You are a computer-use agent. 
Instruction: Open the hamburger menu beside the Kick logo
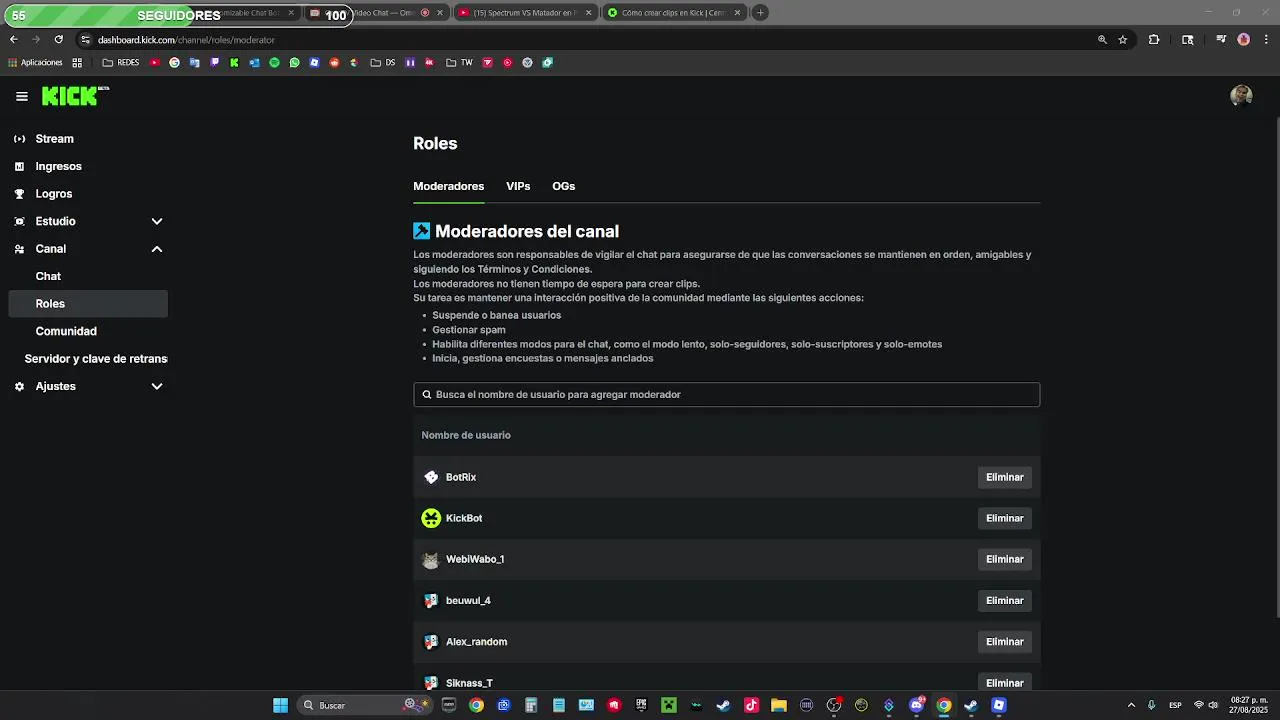tap(22, 97)
